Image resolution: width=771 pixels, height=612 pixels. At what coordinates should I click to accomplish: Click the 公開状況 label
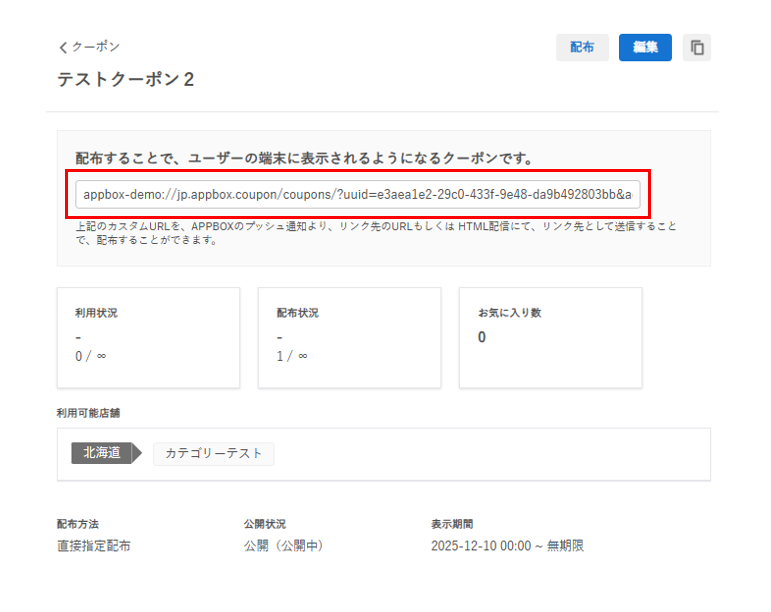pyautogui.click(x=265, y=524)
